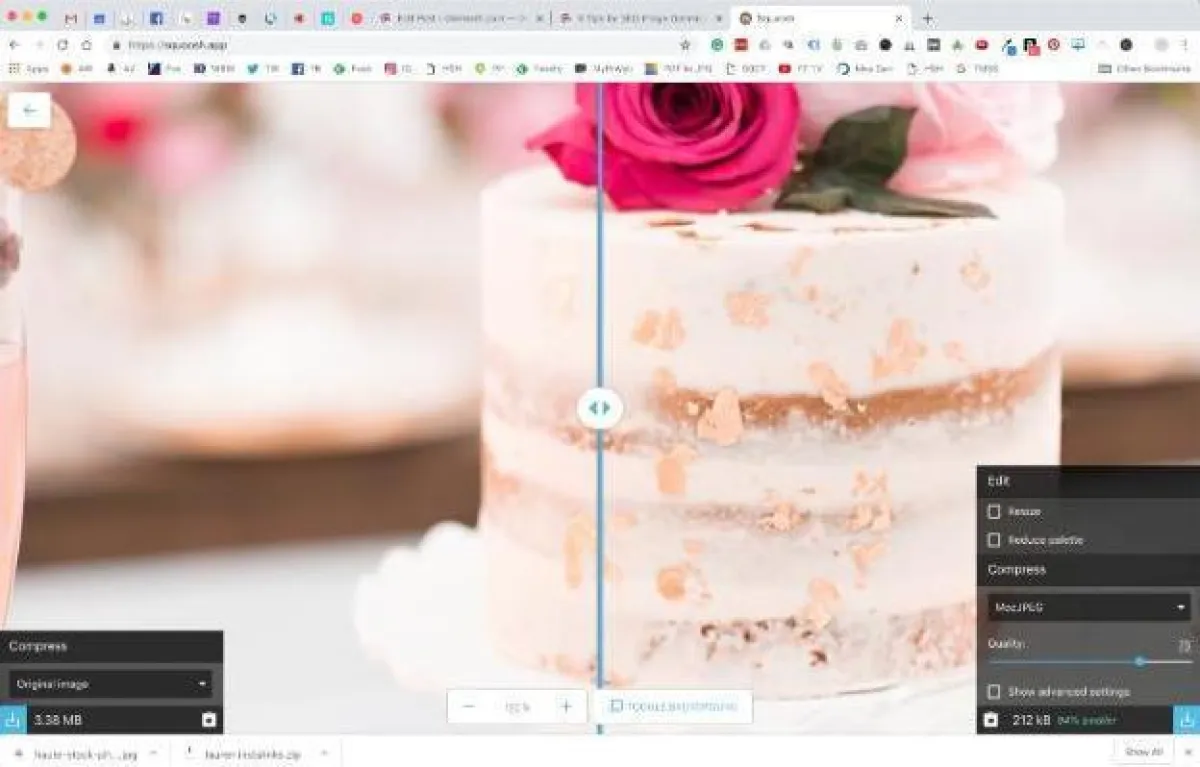
Task: Click the Toggle Background button
Action: tap(673, 707)
